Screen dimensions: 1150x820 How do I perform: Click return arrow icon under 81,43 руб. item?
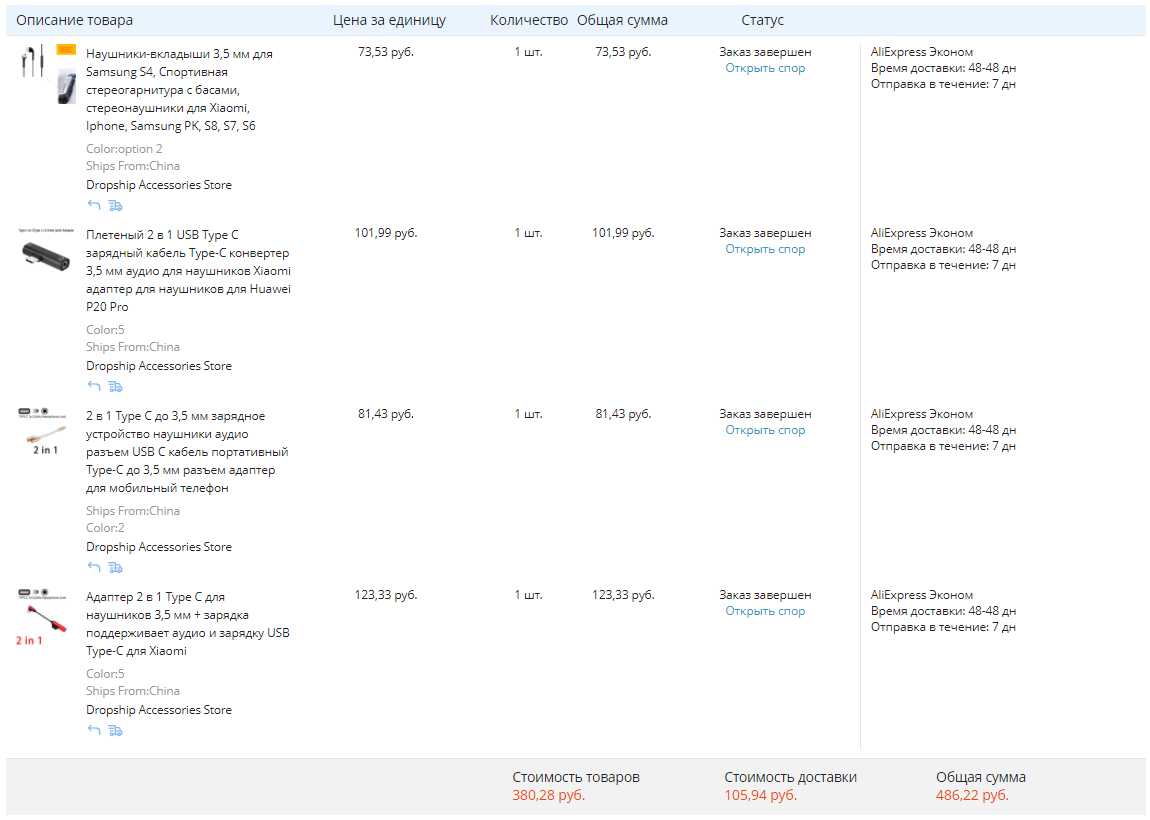(x=94, y=567)
